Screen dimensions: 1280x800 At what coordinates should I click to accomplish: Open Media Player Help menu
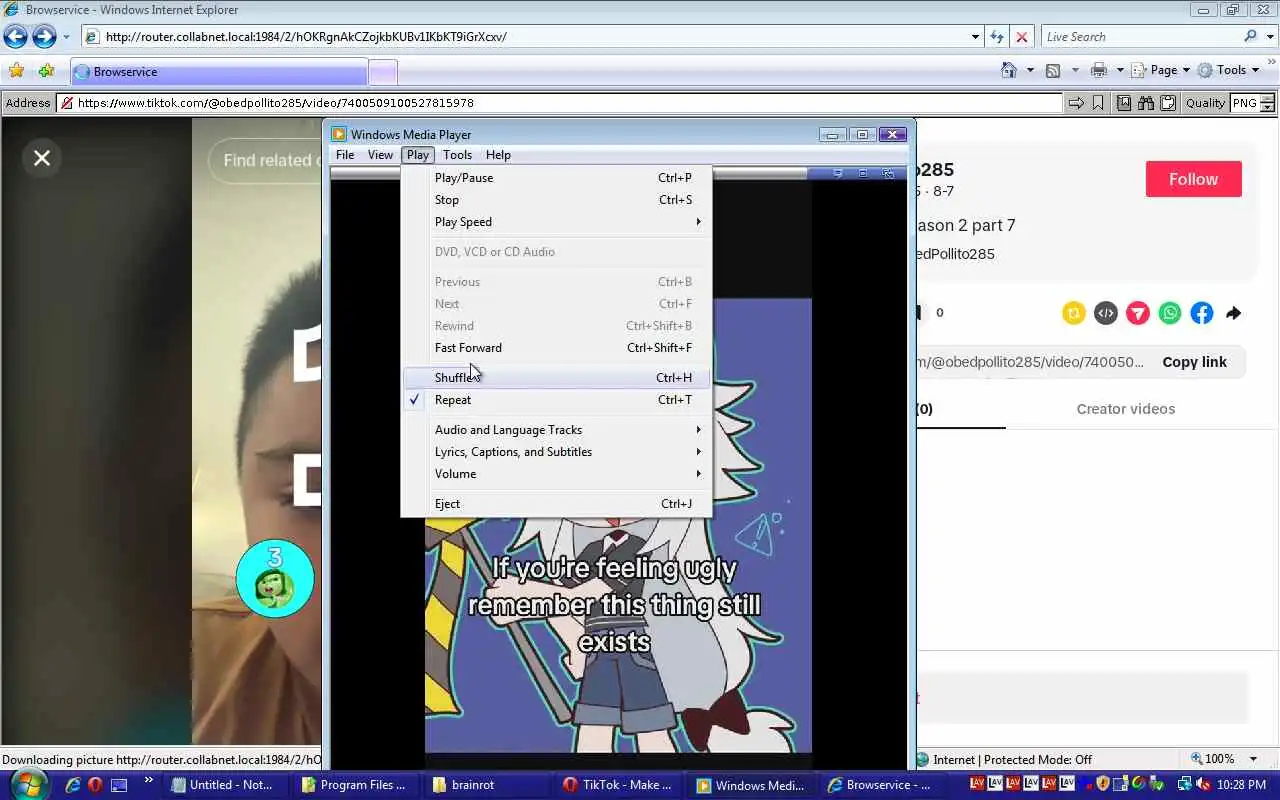tap(498, 155)
